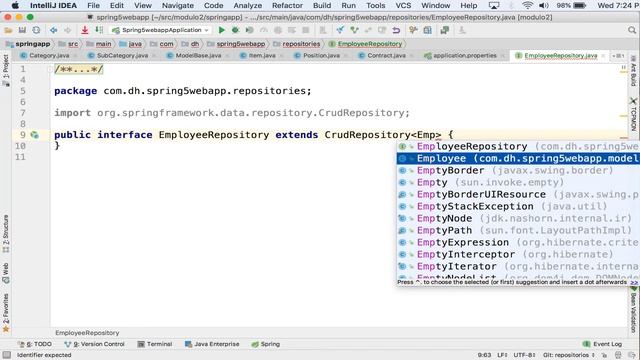Screen dimensions: 640x360
Task: Open the Z: Structure tool window
Action: point(6,233)
